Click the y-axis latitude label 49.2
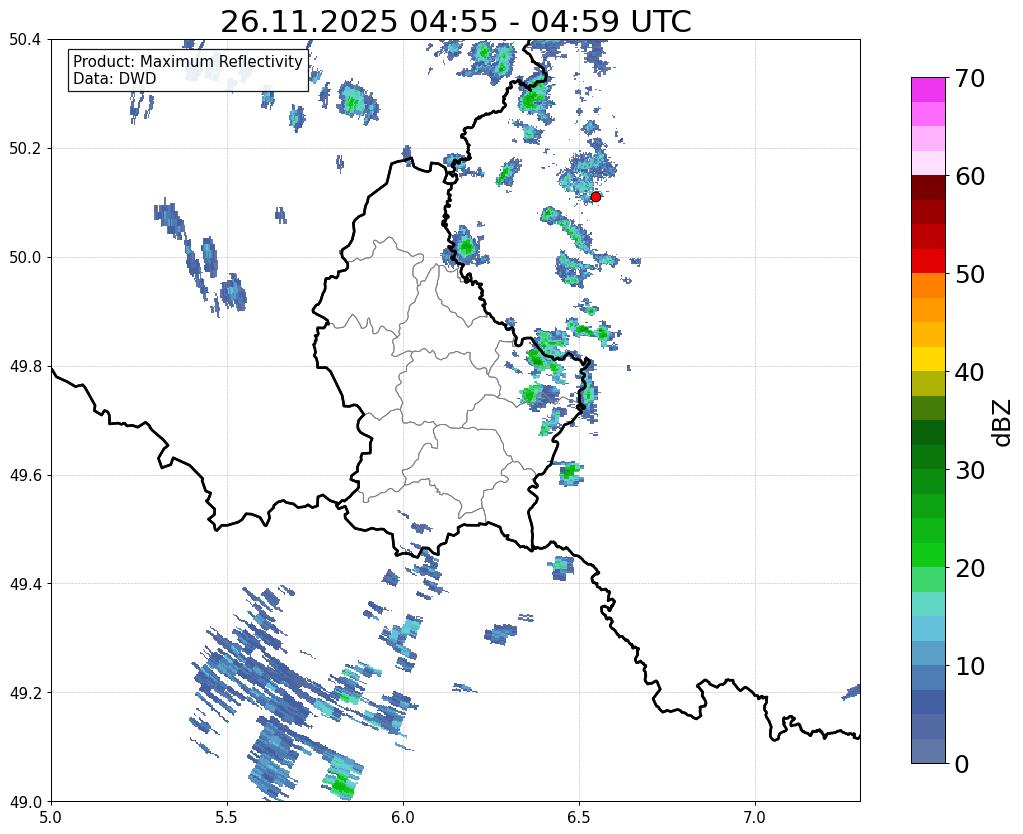Image resolution: width=1023 pixels, height=834 pixels. point(26,693)
